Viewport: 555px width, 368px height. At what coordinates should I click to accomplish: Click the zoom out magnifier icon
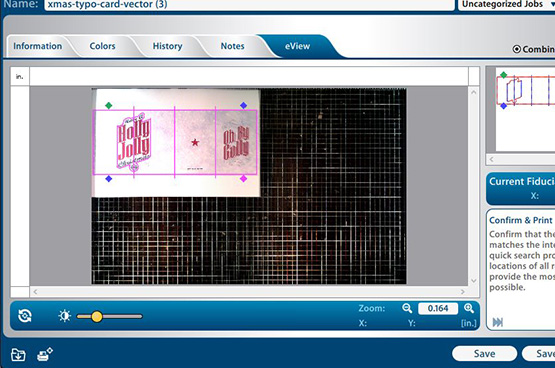(x=407, y=308)
